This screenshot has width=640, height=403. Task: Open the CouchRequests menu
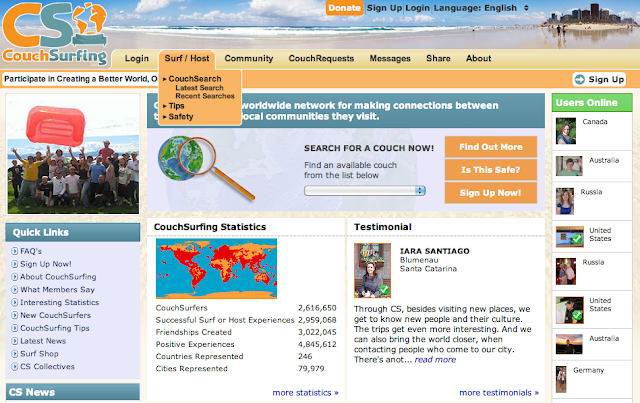coord(321,58)
